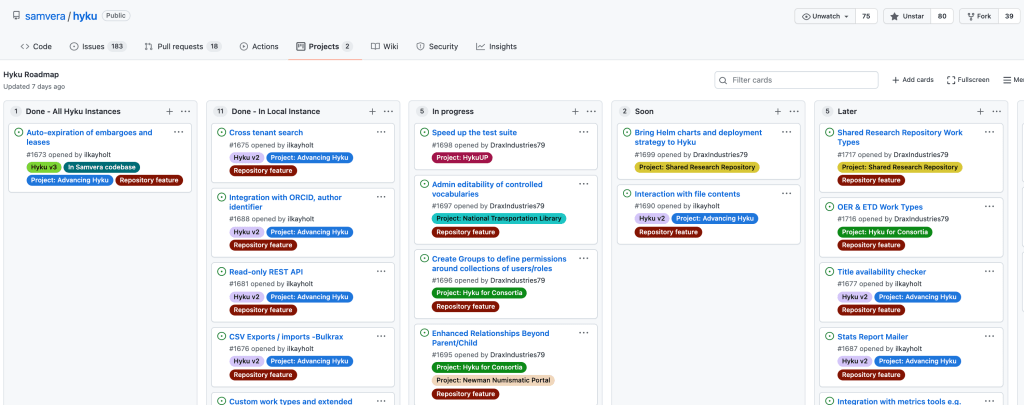Click the star icon to unstar the repository
The image size is (1024, 405).
(x=892, y=17)
